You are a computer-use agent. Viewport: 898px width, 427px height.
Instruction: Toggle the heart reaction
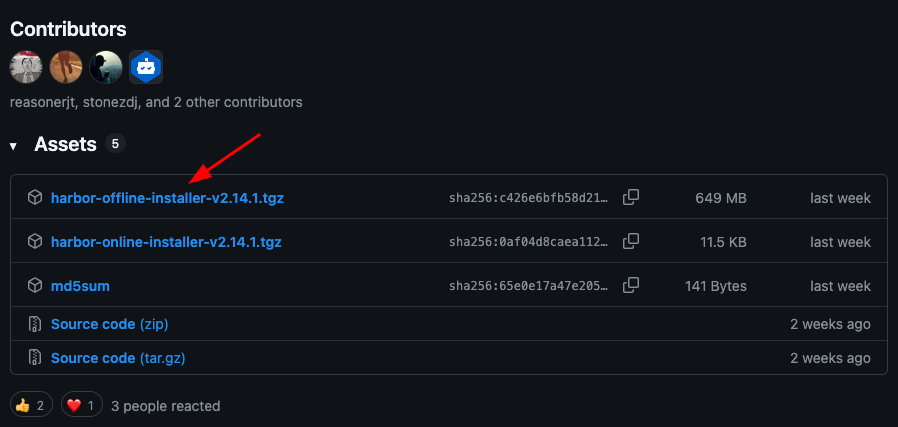point(82,405)
